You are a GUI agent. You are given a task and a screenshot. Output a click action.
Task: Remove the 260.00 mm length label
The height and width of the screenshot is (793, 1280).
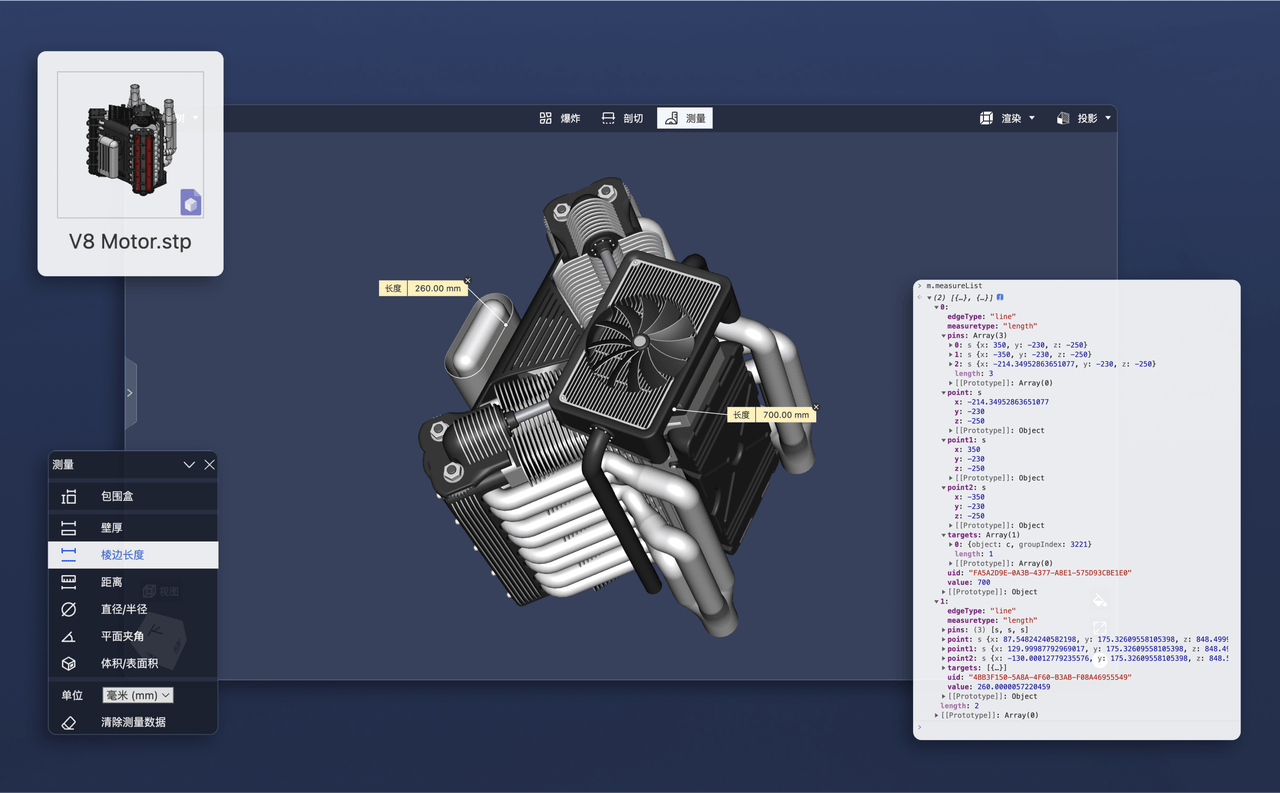click(468, 281)
